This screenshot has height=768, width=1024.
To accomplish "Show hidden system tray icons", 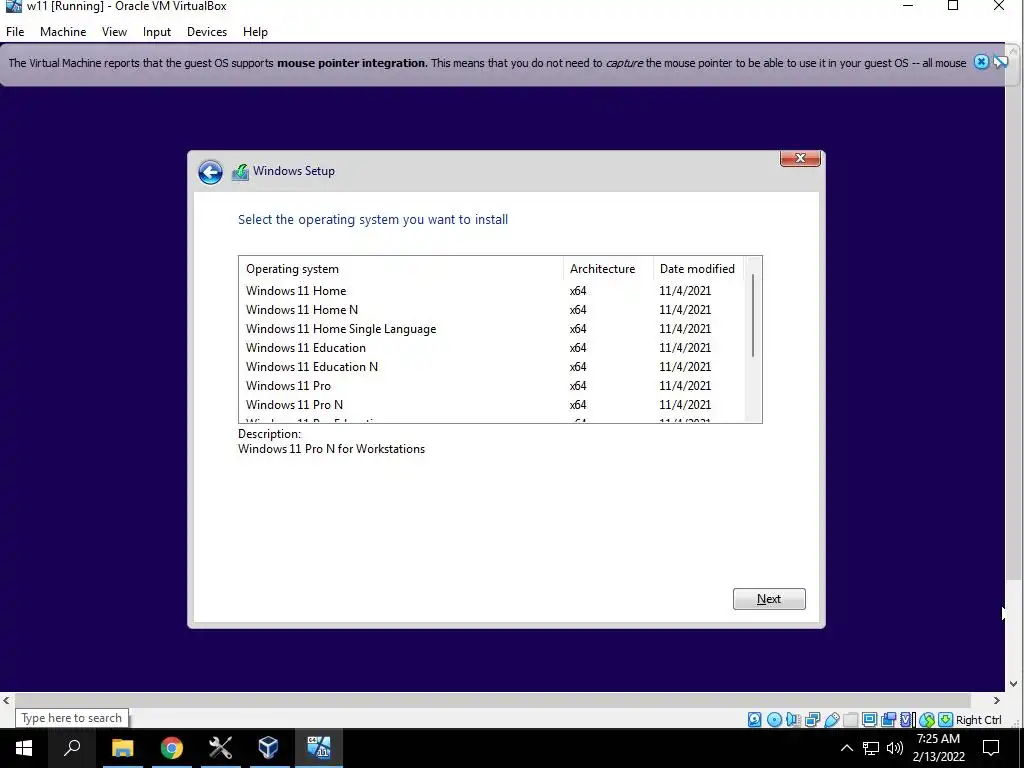I will pyautogui.click(x=846, y=748).
